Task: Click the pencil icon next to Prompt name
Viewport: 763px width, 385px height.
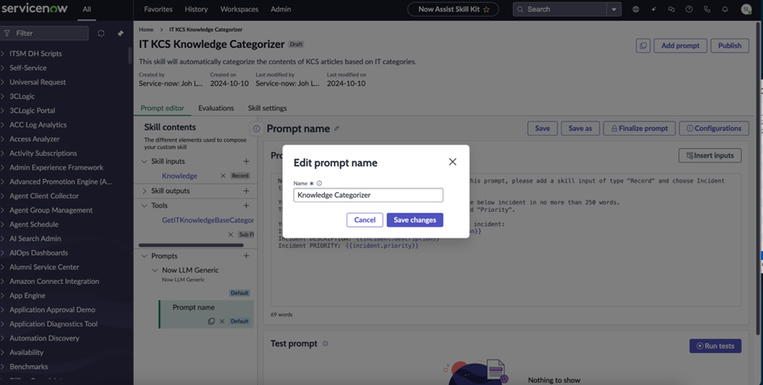Action: pyautogui.click(x=337, y=128)
